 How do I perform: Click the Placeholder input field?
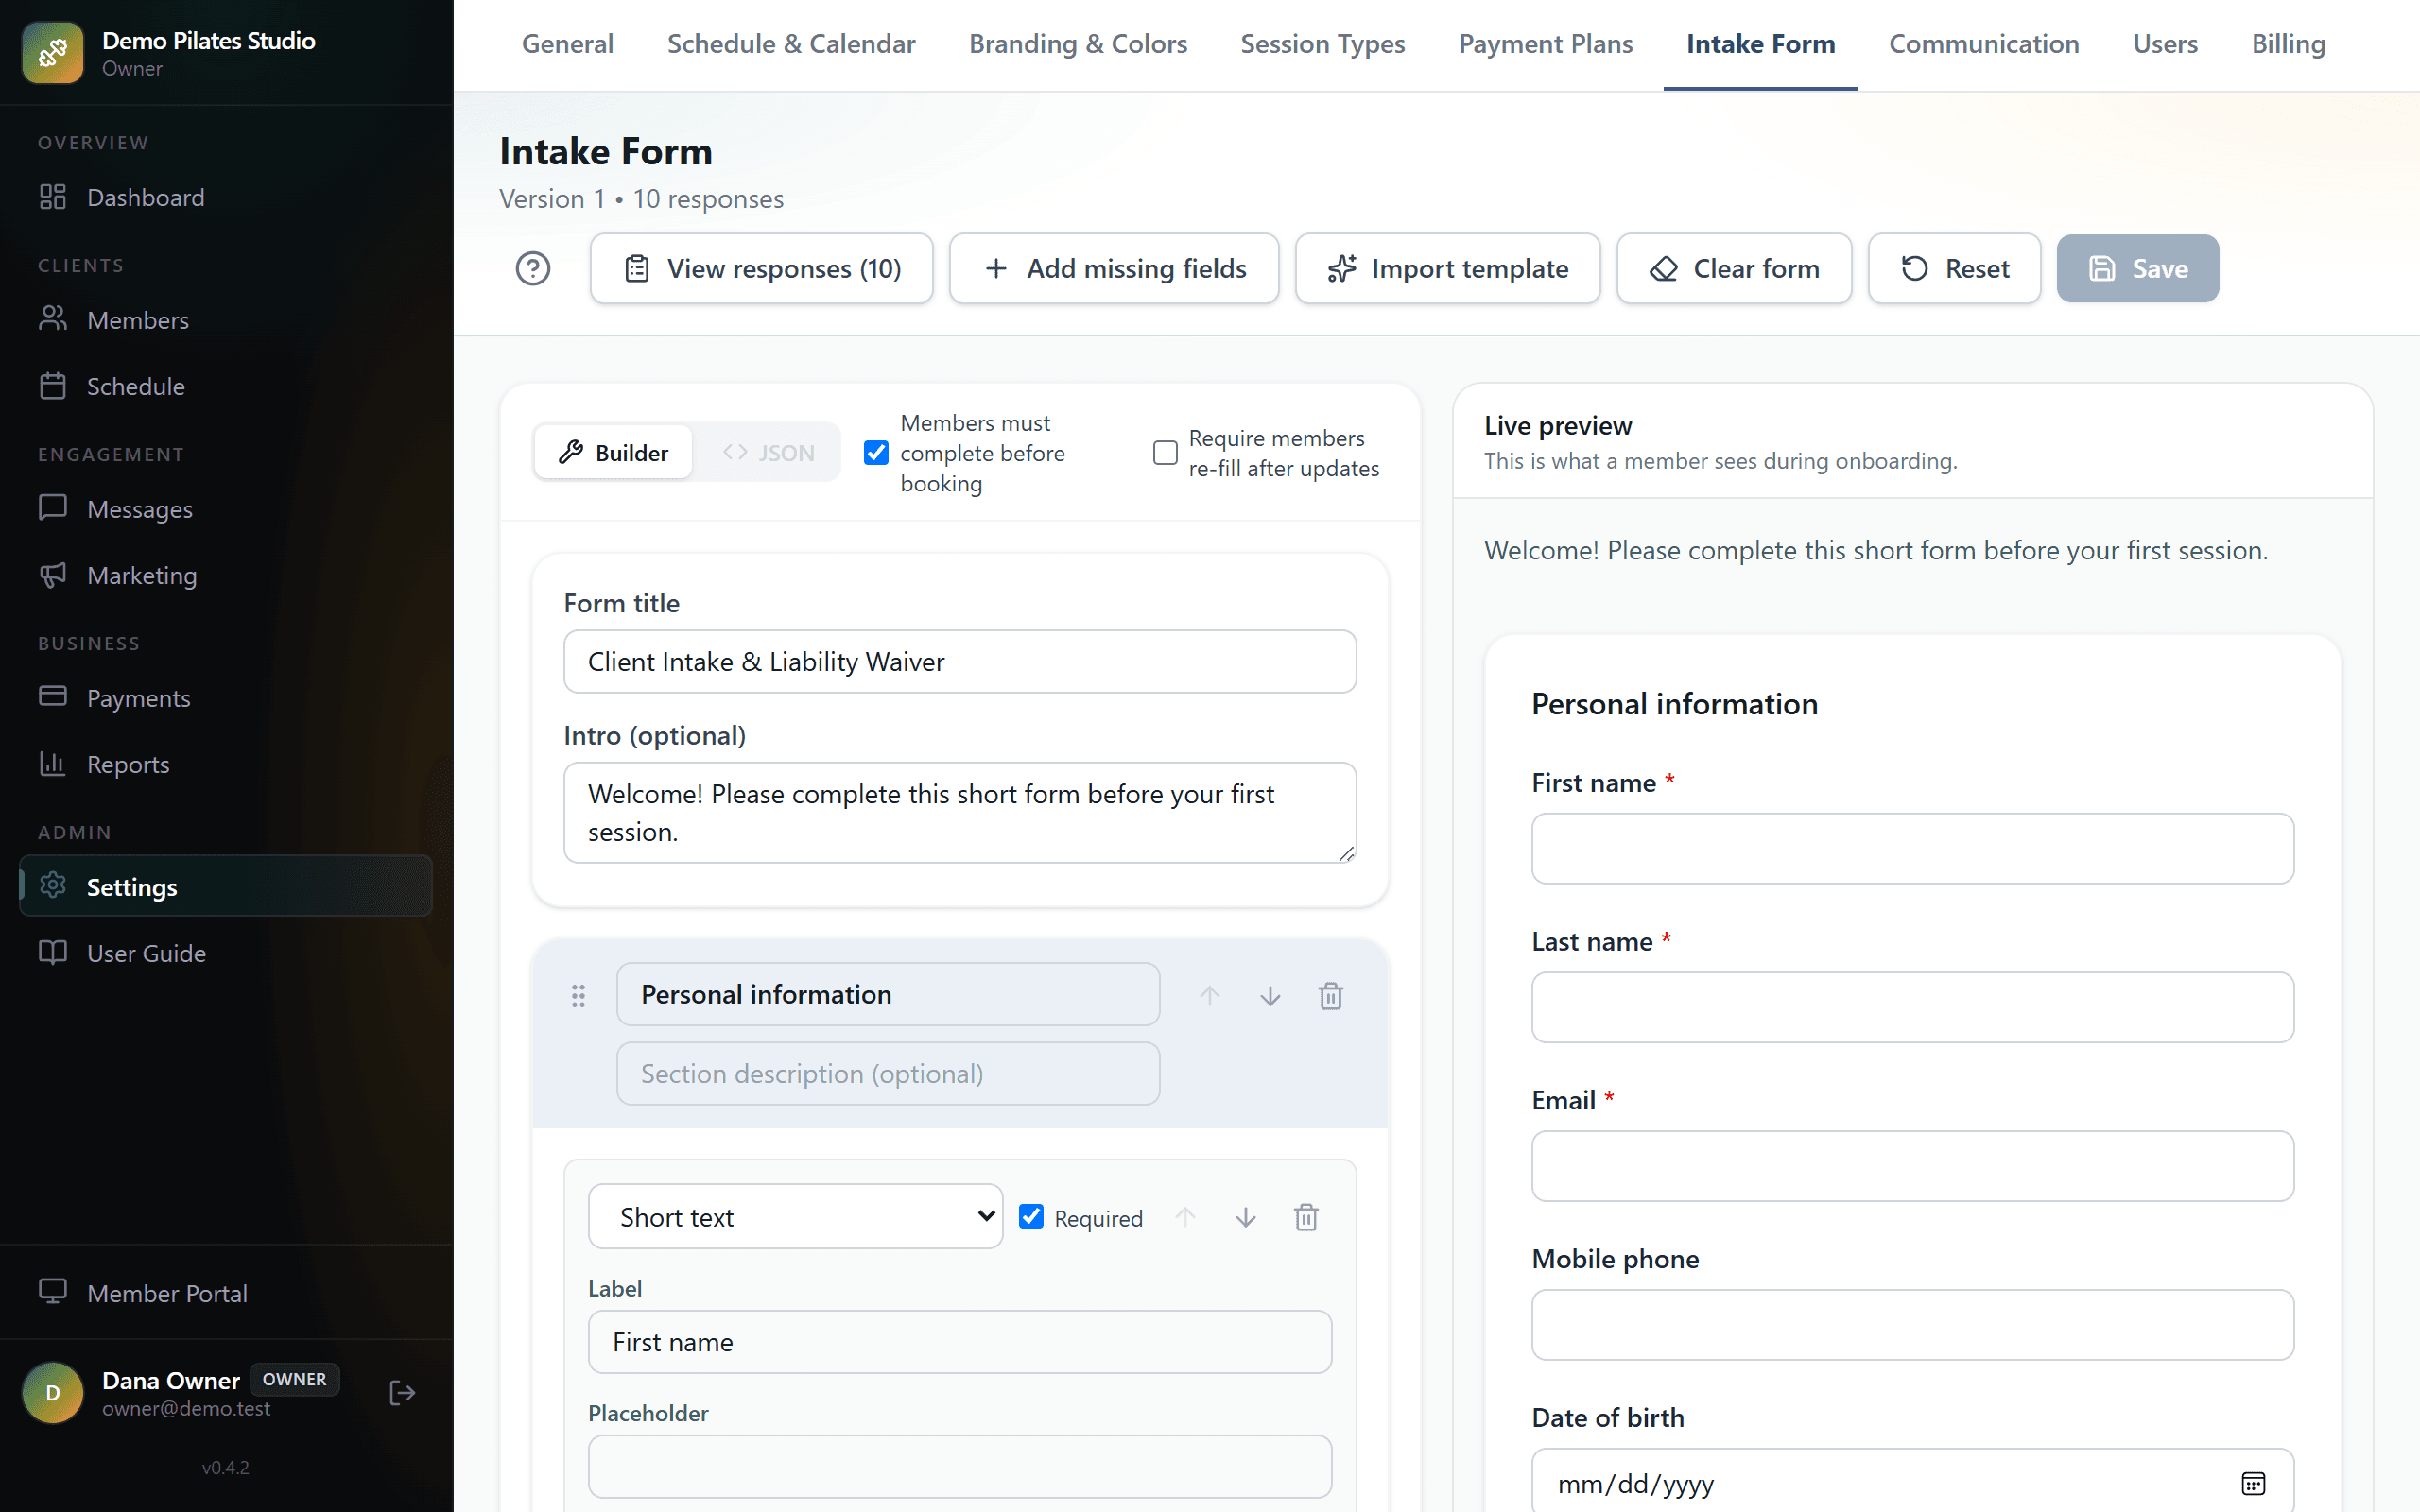click(x=960, y=1466)
